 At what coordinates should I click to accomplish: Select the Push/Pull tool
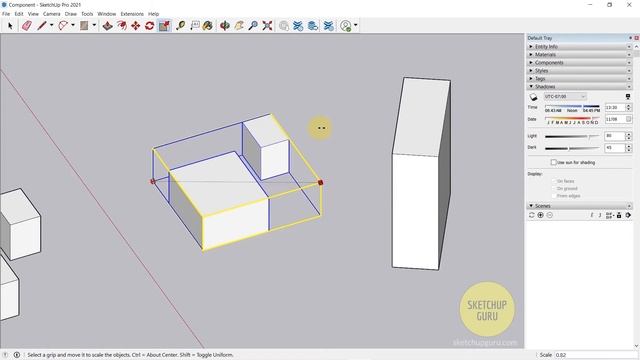(x=107, y=26)
